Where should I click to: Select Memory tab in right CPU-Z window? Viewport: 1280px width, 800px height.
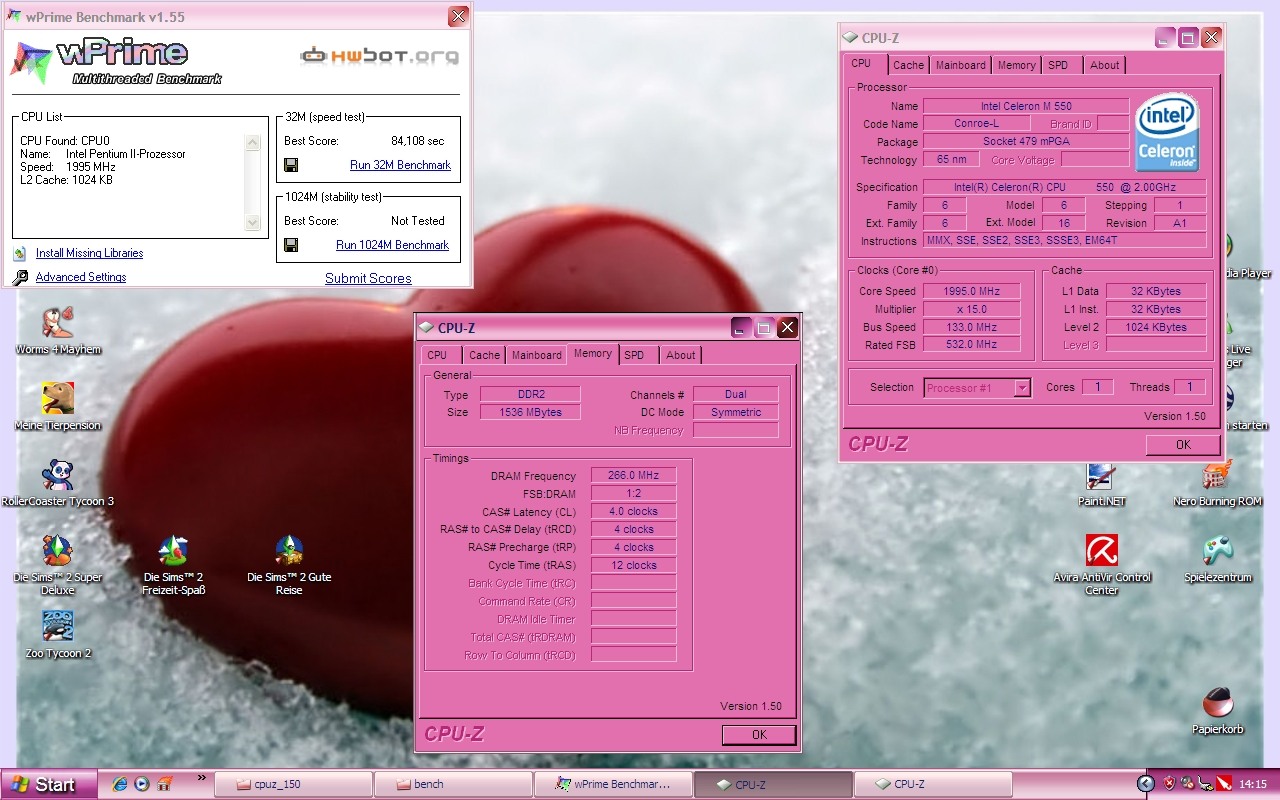click(x=1016, y=65)
